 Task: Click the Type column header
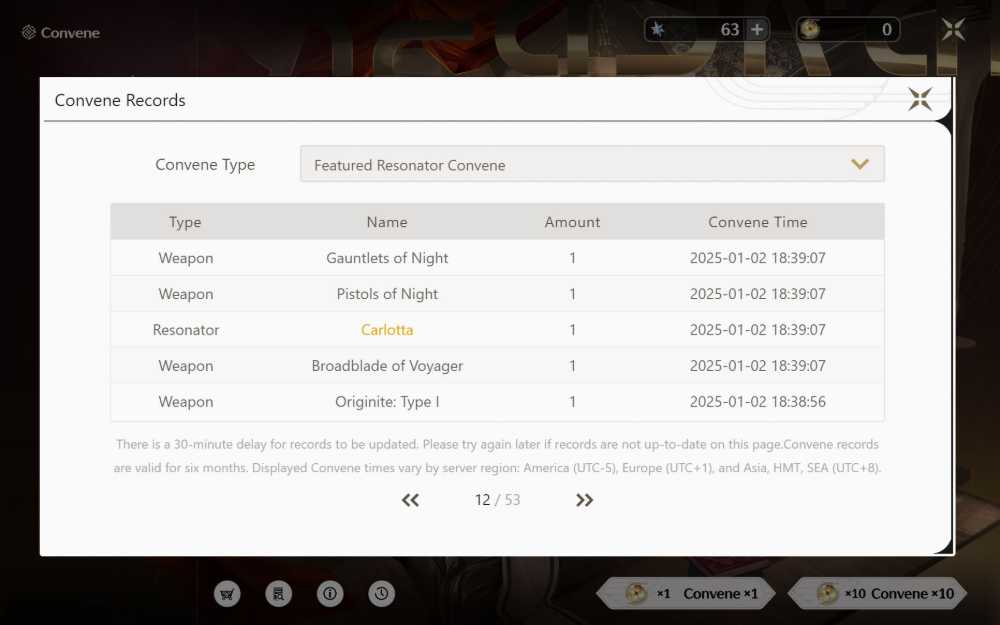pos(185,222)
